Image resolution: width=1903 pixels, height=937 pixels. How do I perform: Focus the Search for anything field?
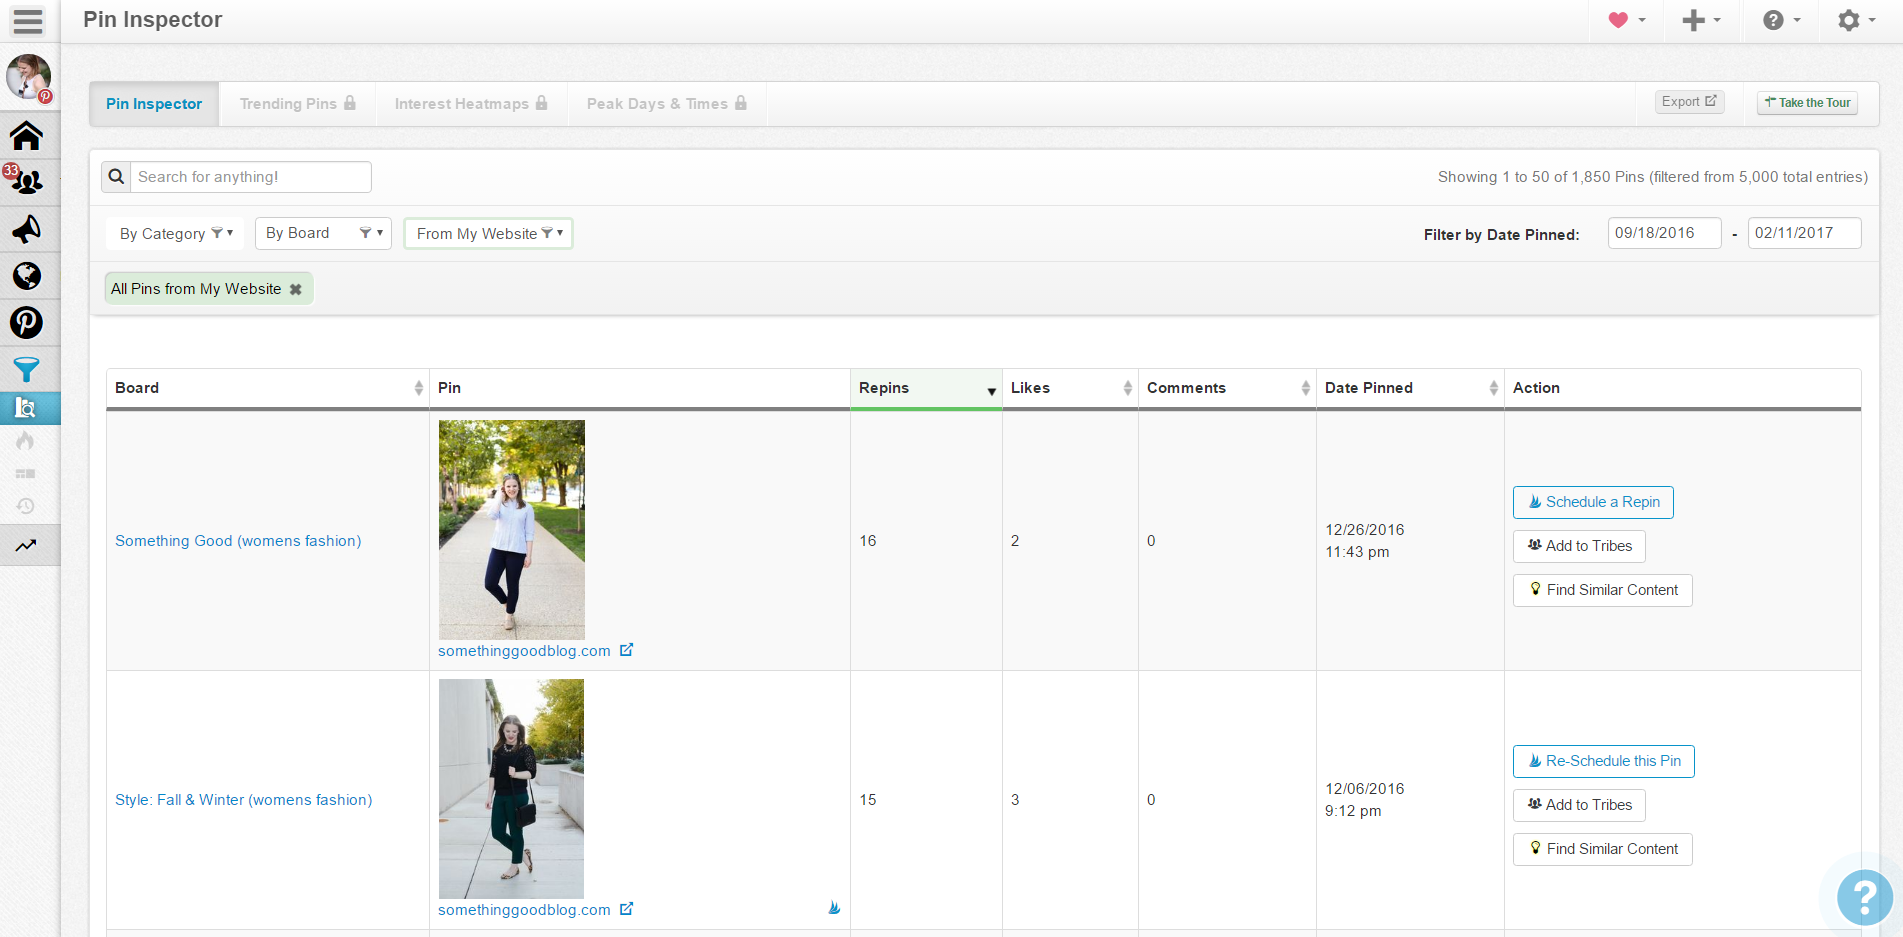(x=251, y=177)
